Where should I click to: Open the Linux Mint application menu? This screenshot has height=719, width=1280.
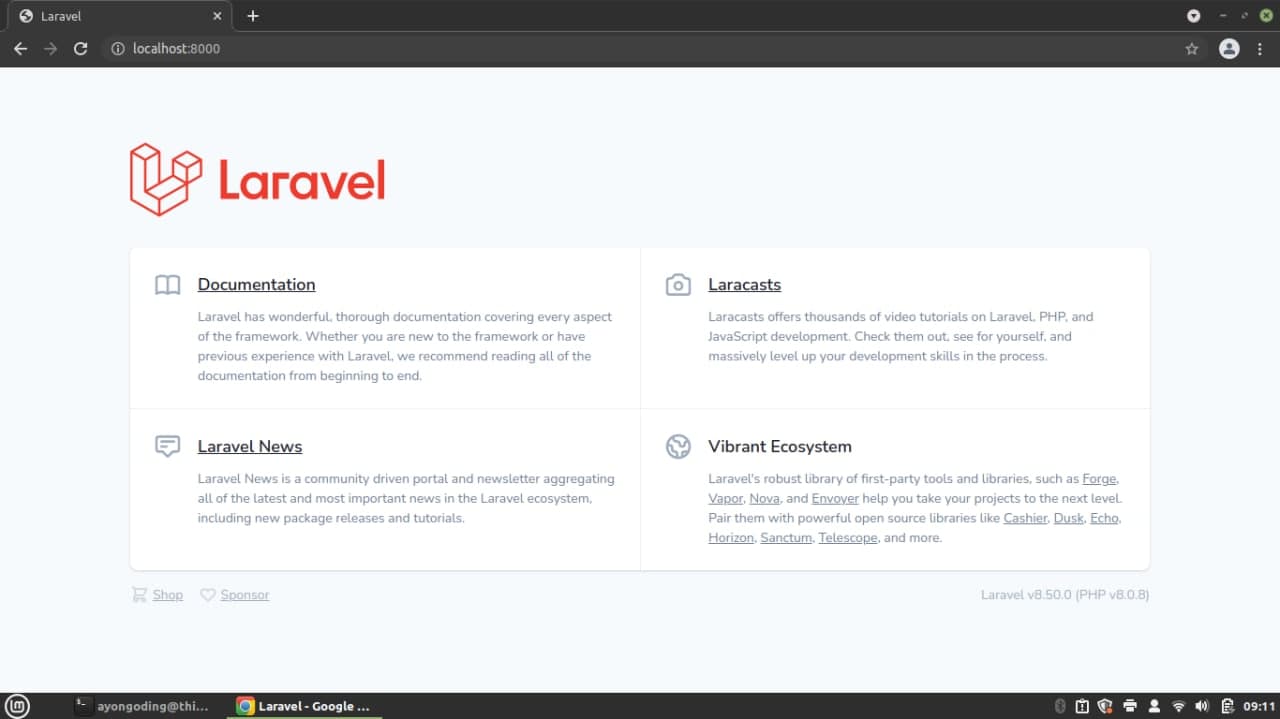click(16, 706)
